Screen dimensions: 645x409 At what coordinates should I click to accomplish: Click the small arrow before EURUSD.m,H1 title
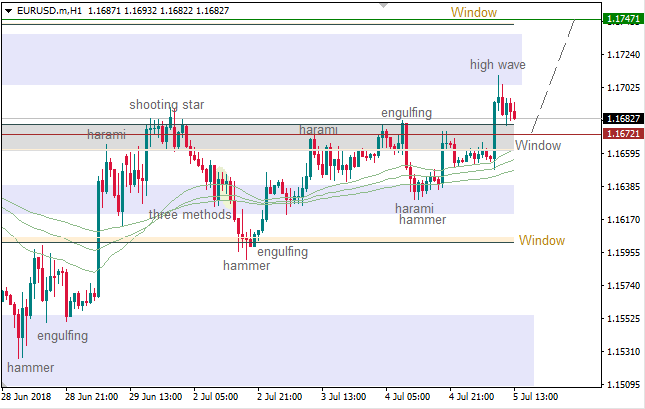coord(6,12)
